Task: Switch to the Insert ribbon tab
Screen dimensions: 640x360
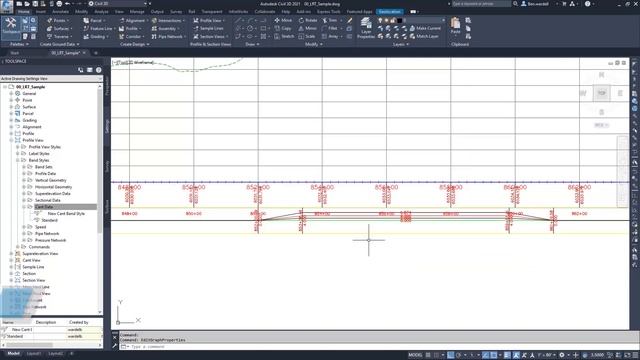Action: 41,11
